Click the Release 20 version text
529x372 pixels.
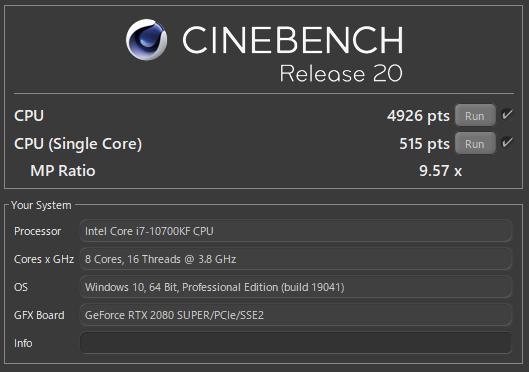pos(341,74)
